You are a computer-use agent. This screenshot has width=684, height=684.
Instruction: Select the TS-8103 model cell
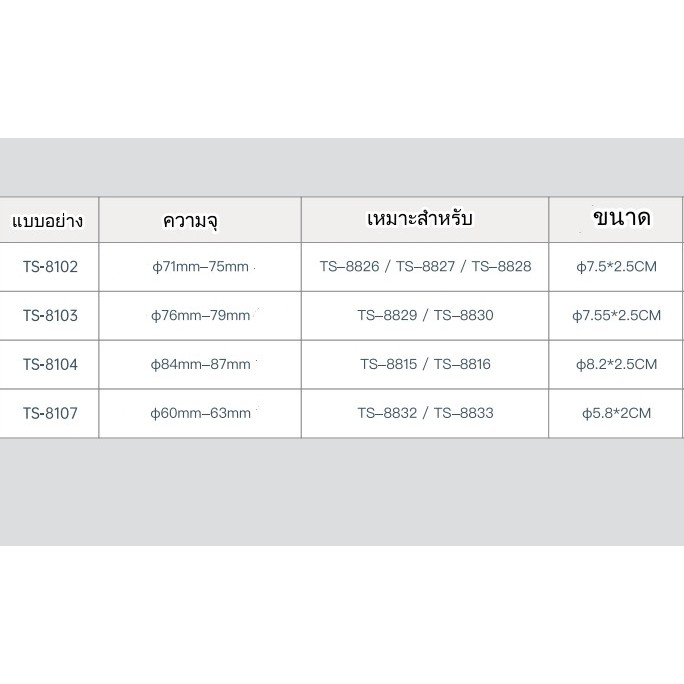coord(50,316)
